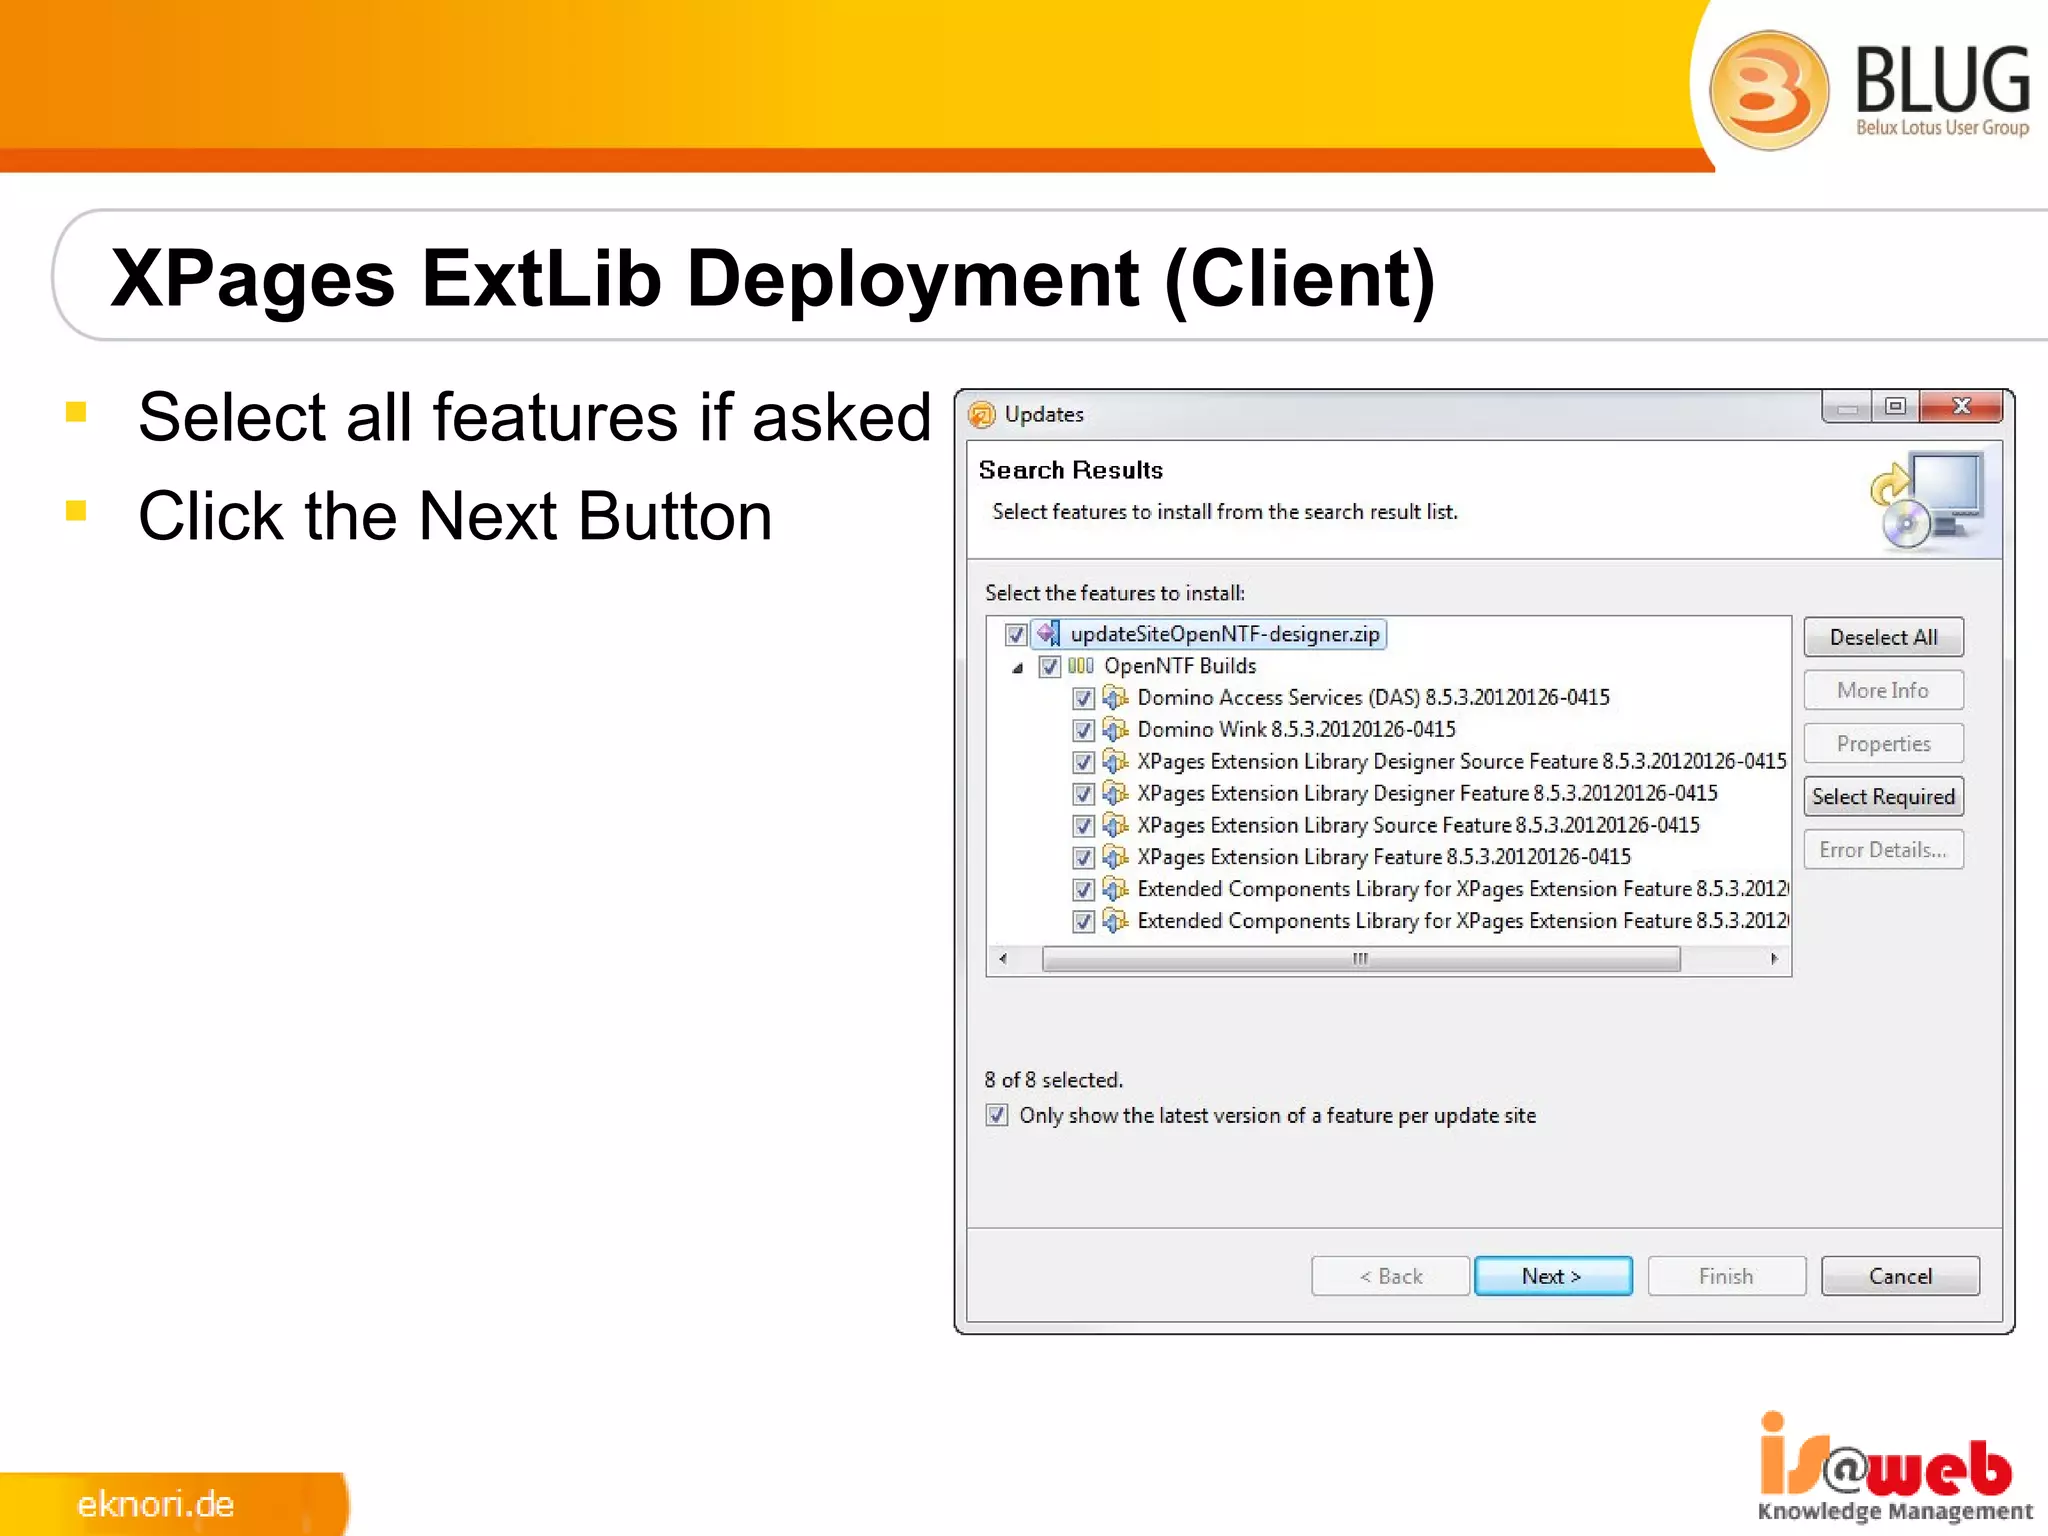Toggle first Extended Components Library feature checkbox
This screenshot has height=1536, width=2048.
pyautogui.click(x=1083, y=890)
